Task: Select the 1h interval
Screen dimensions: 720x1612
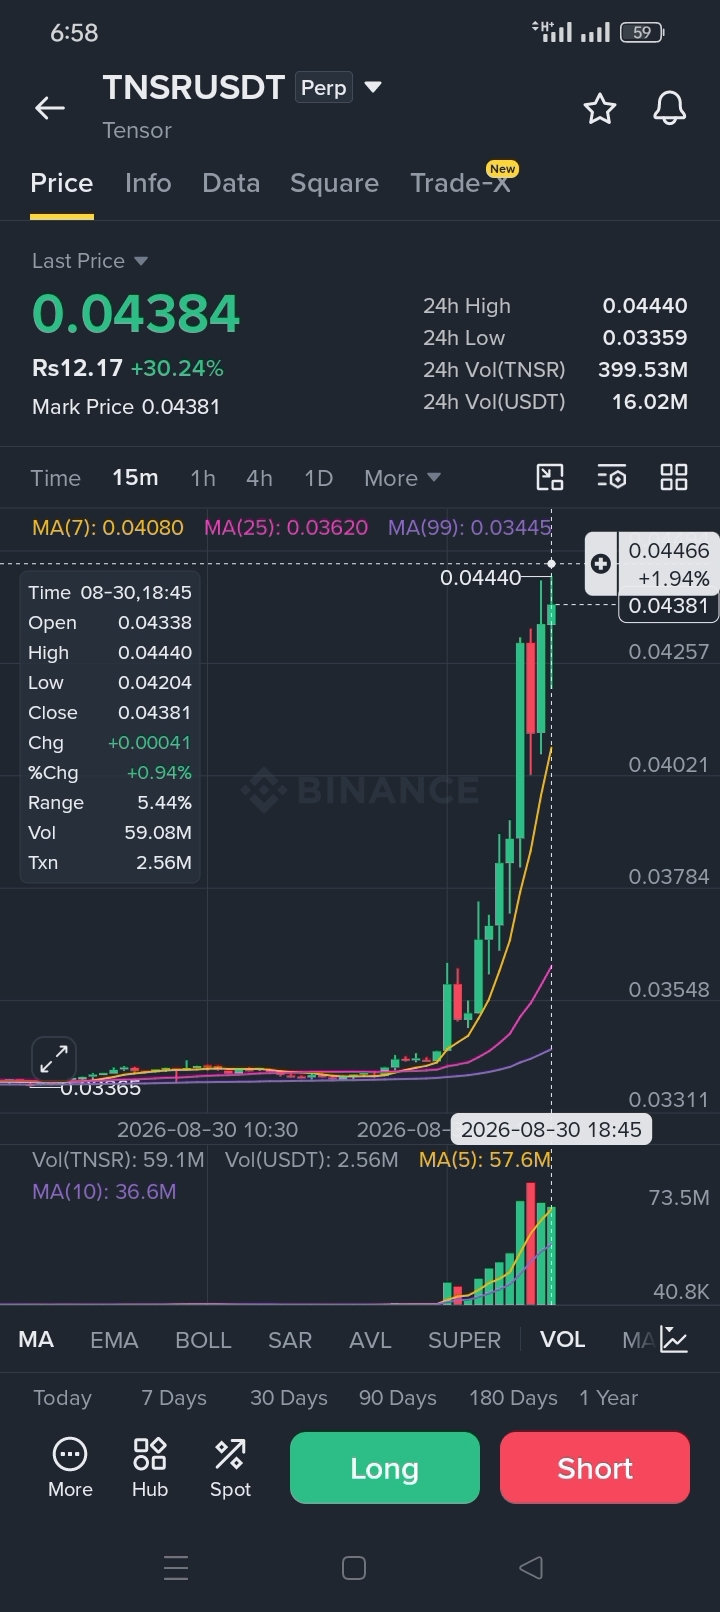Action: tap(203, 478)
